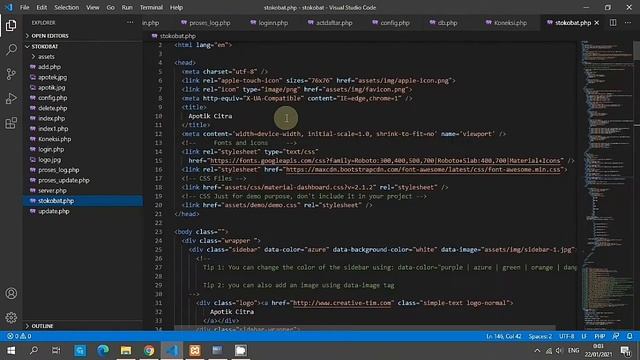
Task: Click the feedback icon in status bar
Action: [x=616, y=336]
